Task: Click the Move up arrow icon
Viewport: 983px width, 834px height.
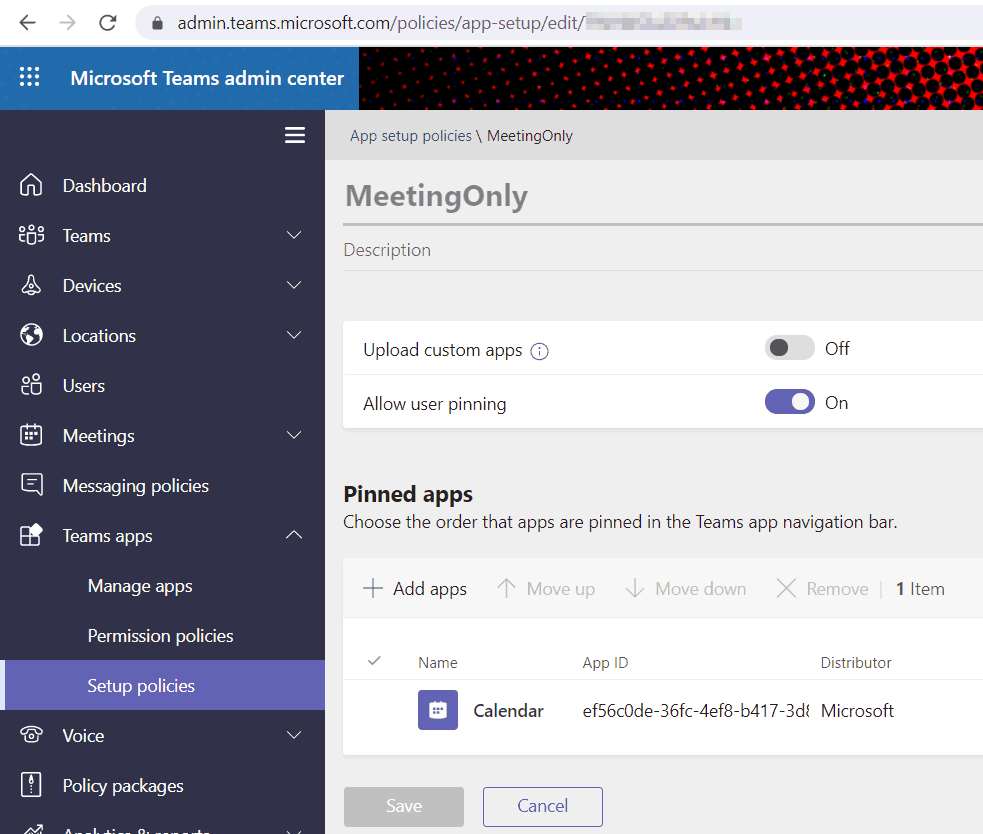Action: click(506, 588)
